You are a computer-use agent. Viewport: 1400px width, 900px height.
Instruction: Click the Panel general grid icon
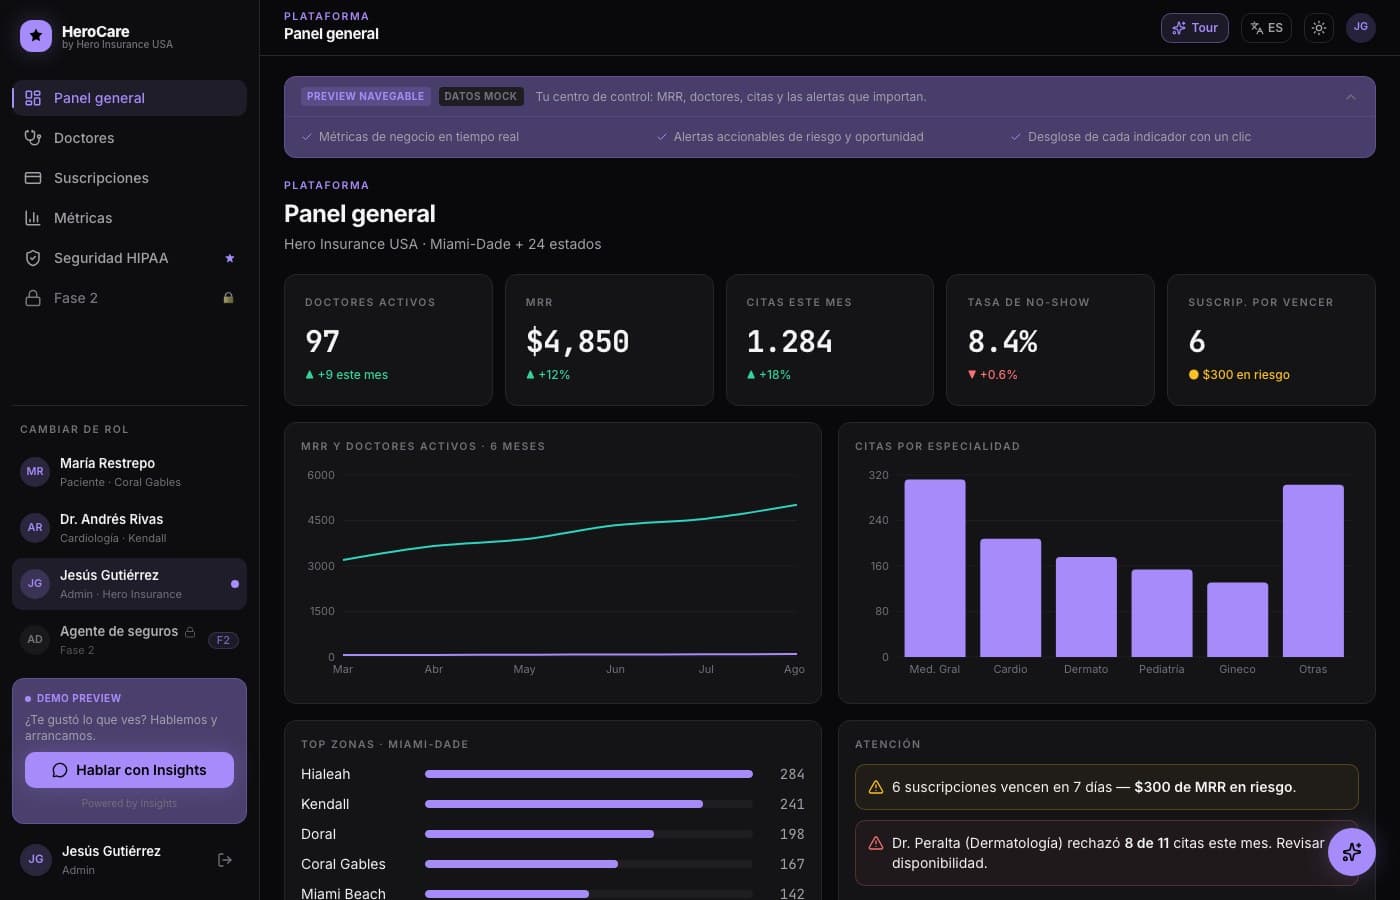[x=33, y=98]
